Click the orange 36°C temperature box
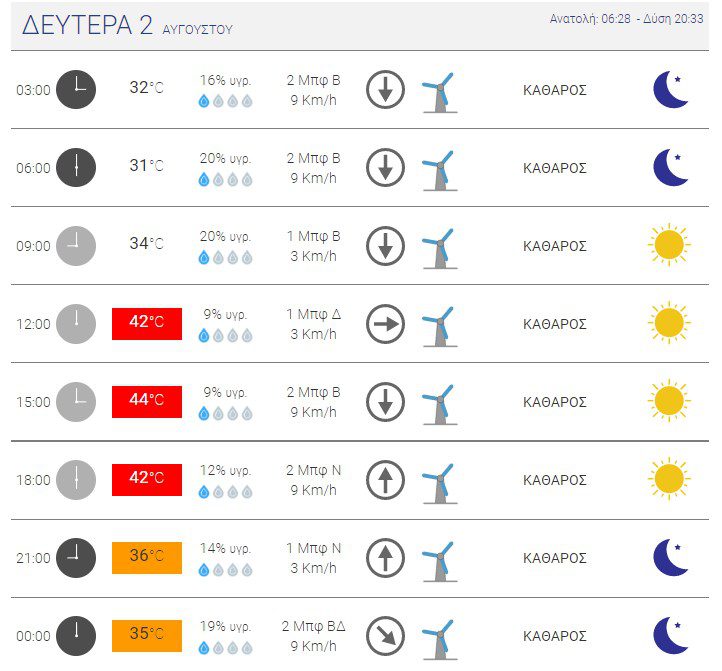 [x=147, y=558]
